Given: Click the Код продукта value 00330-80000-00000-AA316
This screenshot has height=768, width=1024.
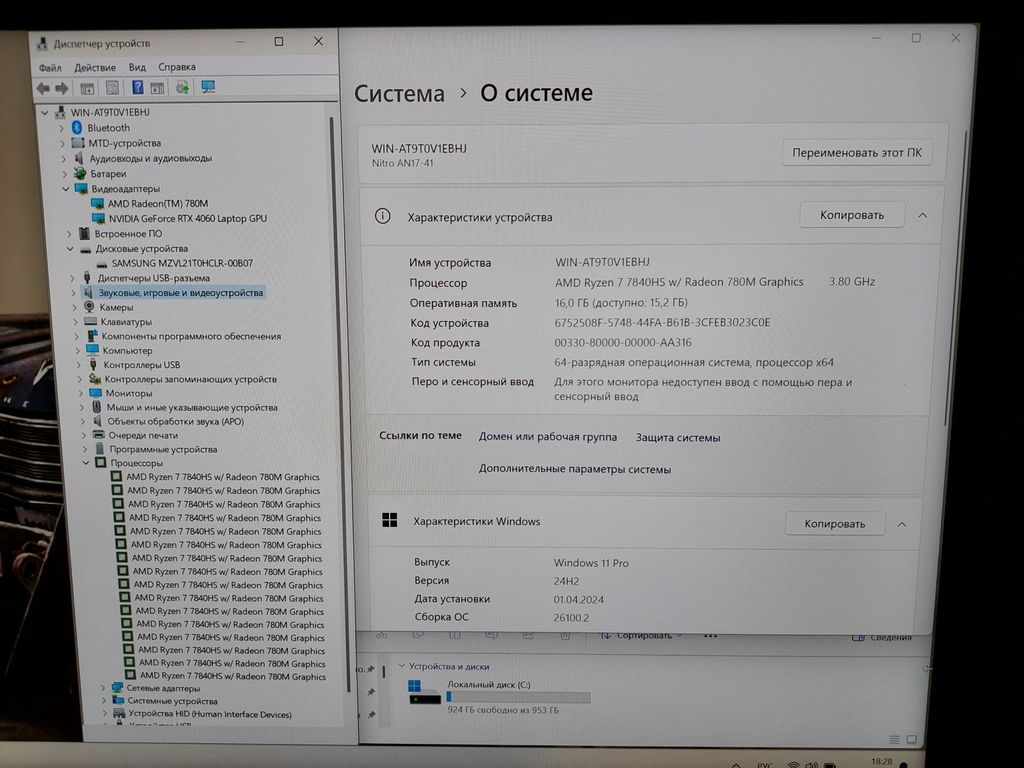Looking at the screenshot, I should point(623,342).
